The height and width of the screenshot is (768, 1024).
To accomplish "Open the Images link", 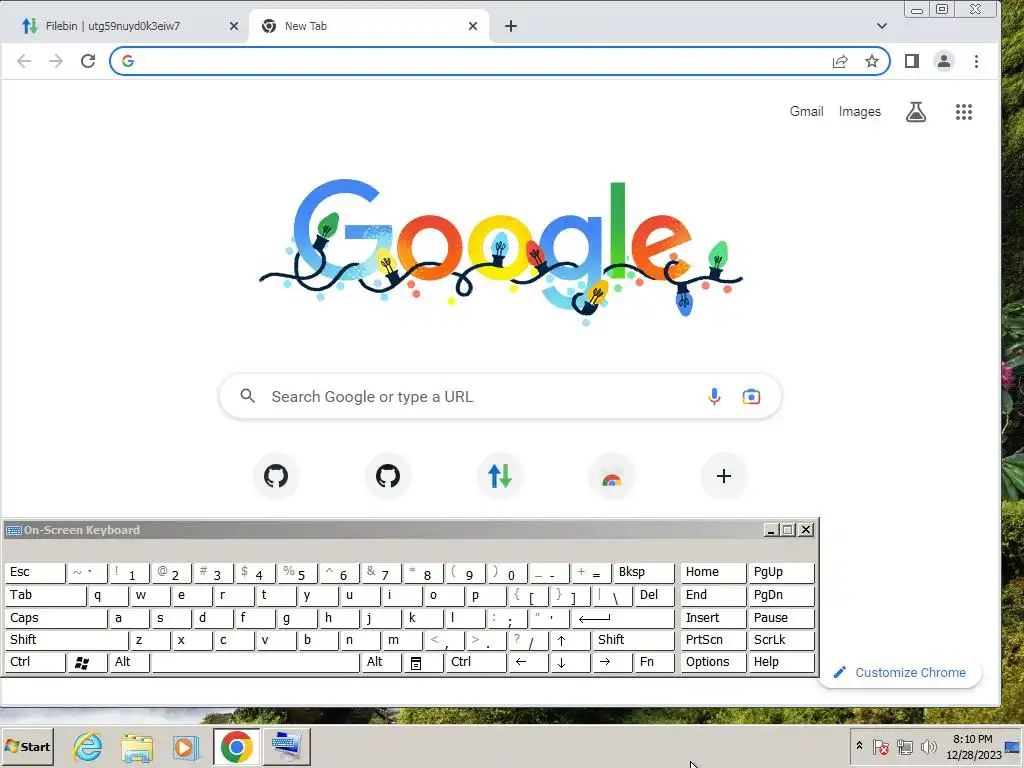I will tap(859, 112).
